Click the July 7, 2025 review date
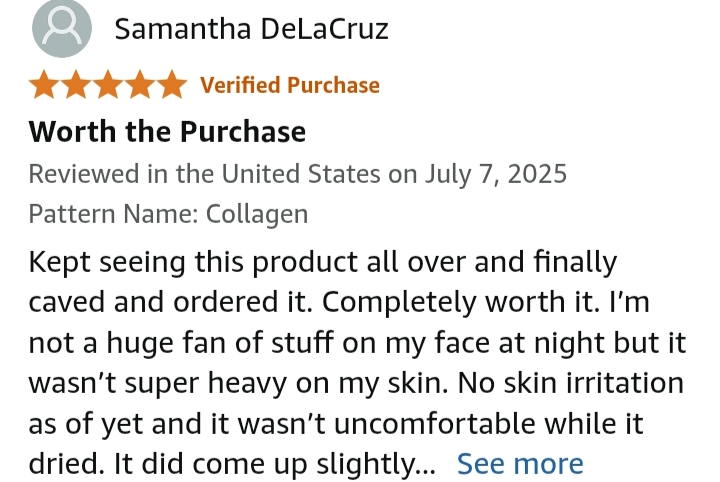720x482 pixels. coord(496,174)
